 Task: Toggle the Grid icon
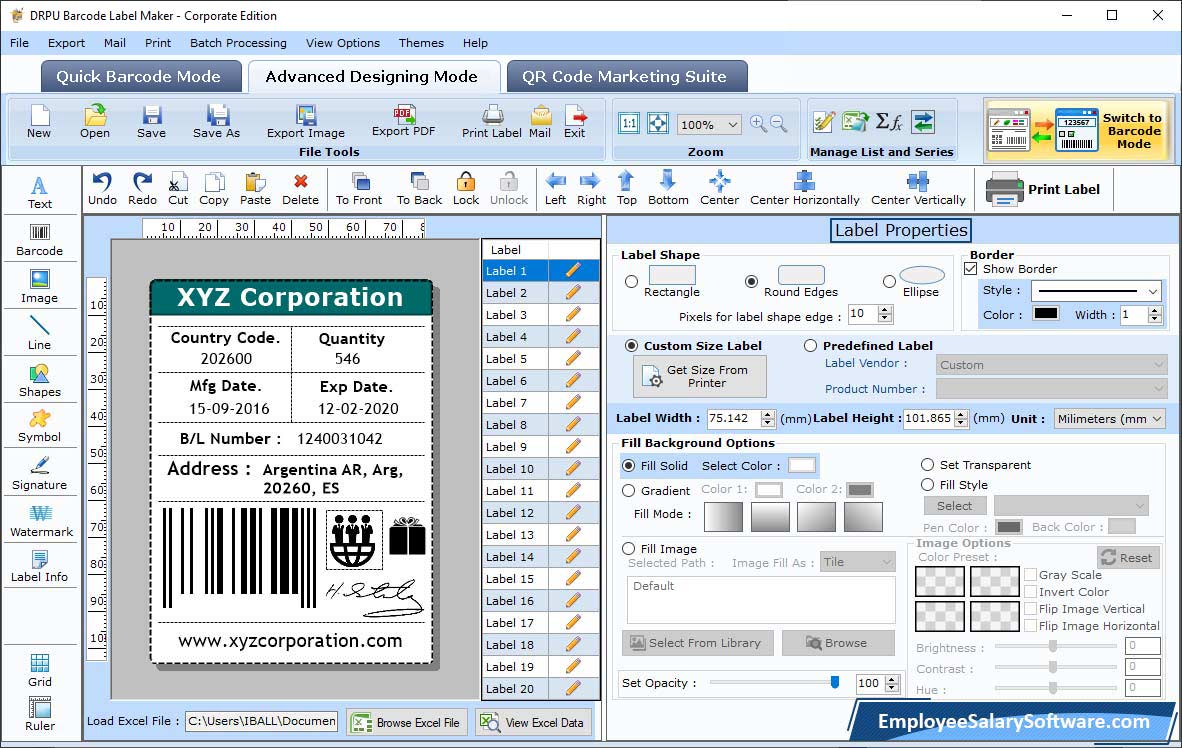[x=39, y=670]
